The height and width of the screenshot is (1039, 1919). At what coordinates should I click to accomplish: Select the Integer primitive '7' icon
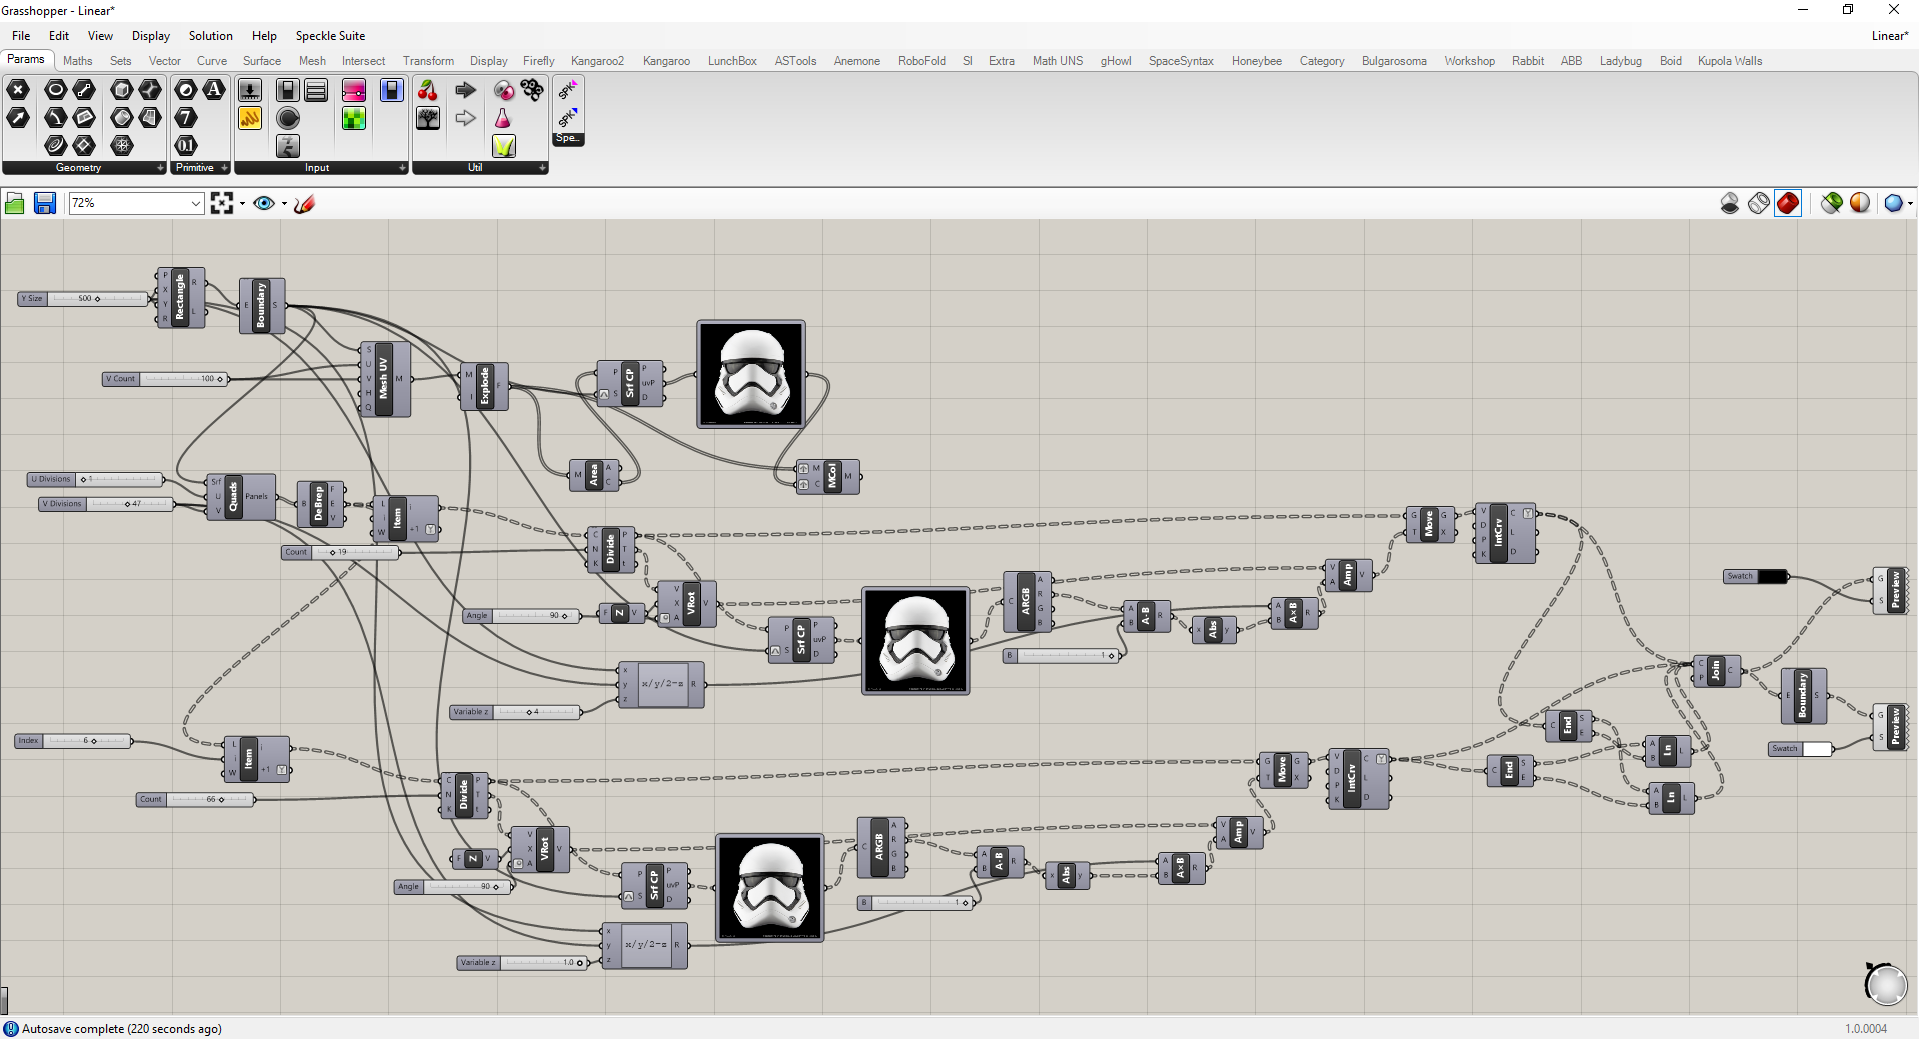pos(186,118)
